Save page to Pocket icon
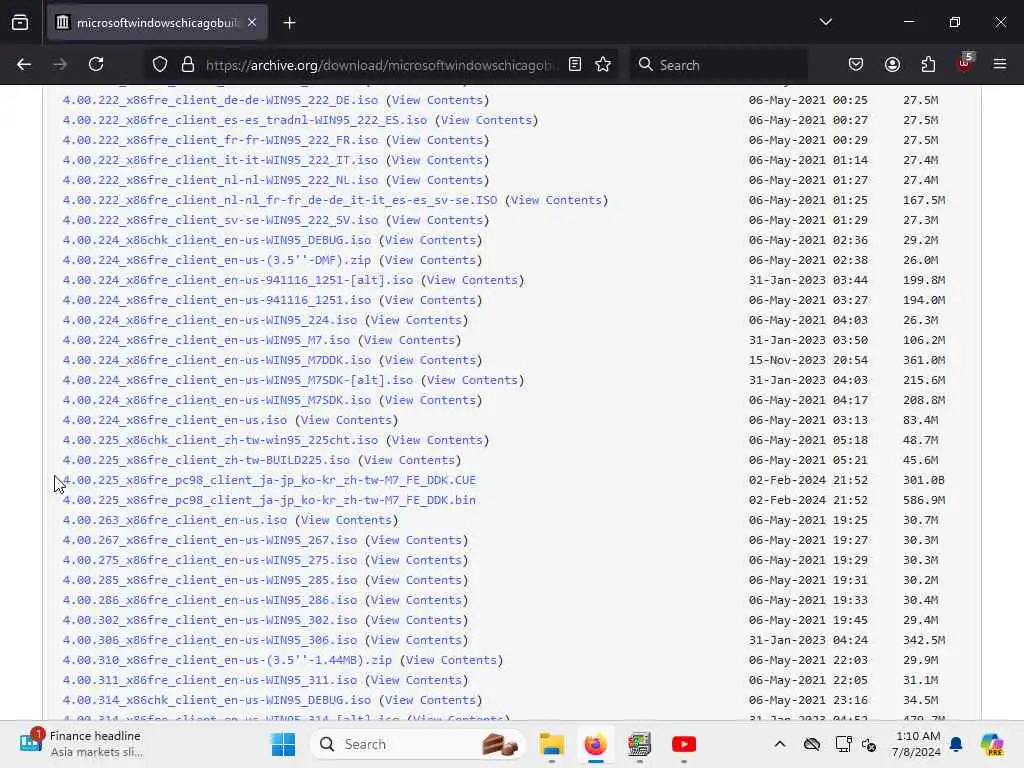 [x=856, y=65]
